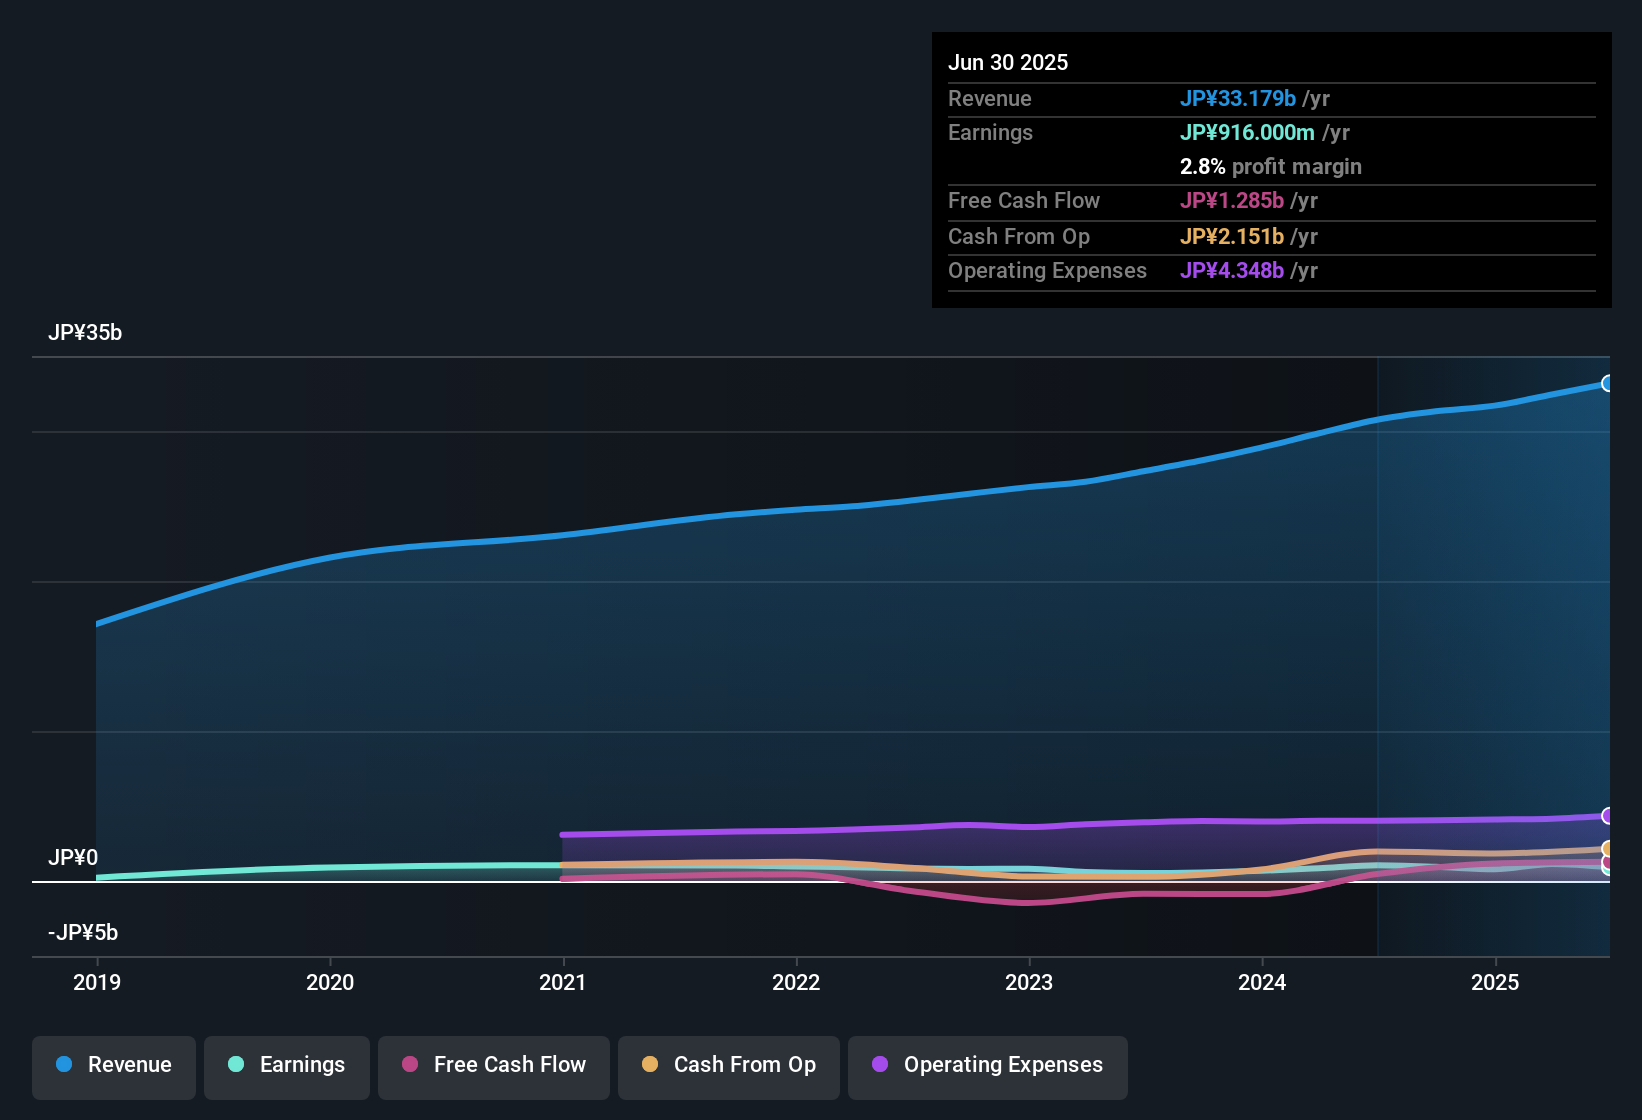Click the JP¥33.179b revenue value
This screenshot has height=1120, width=1642.
[1238, 99]
